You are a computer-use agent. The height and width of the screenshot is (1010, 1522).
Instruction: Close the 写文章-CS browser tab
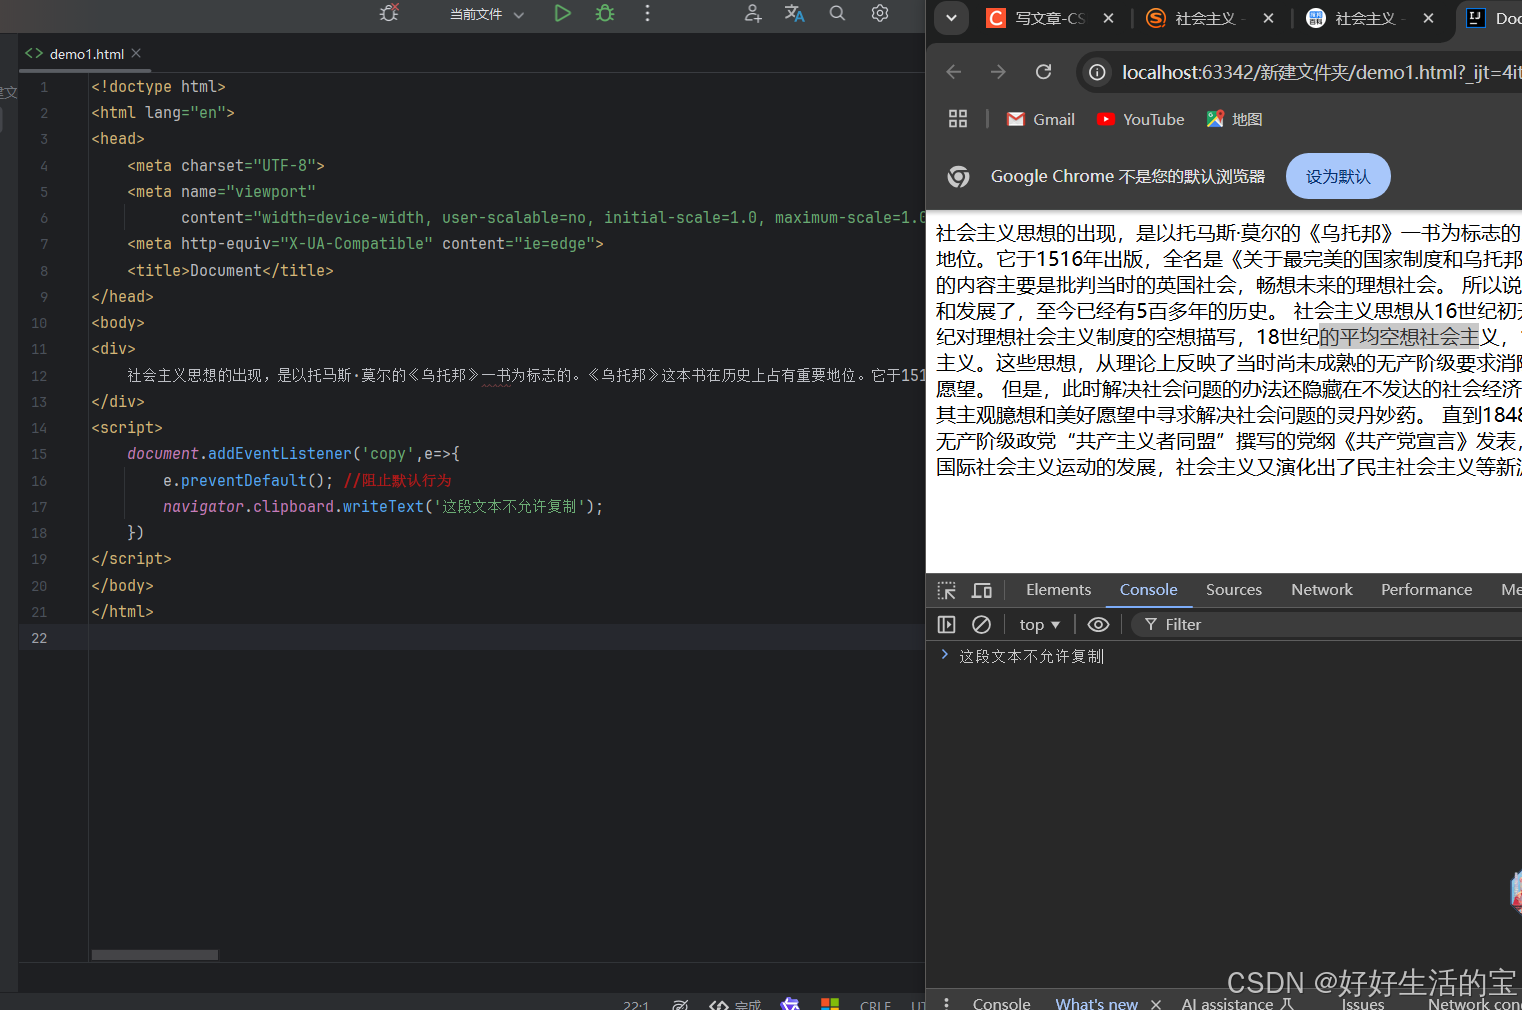click(x=1108, y=18)
